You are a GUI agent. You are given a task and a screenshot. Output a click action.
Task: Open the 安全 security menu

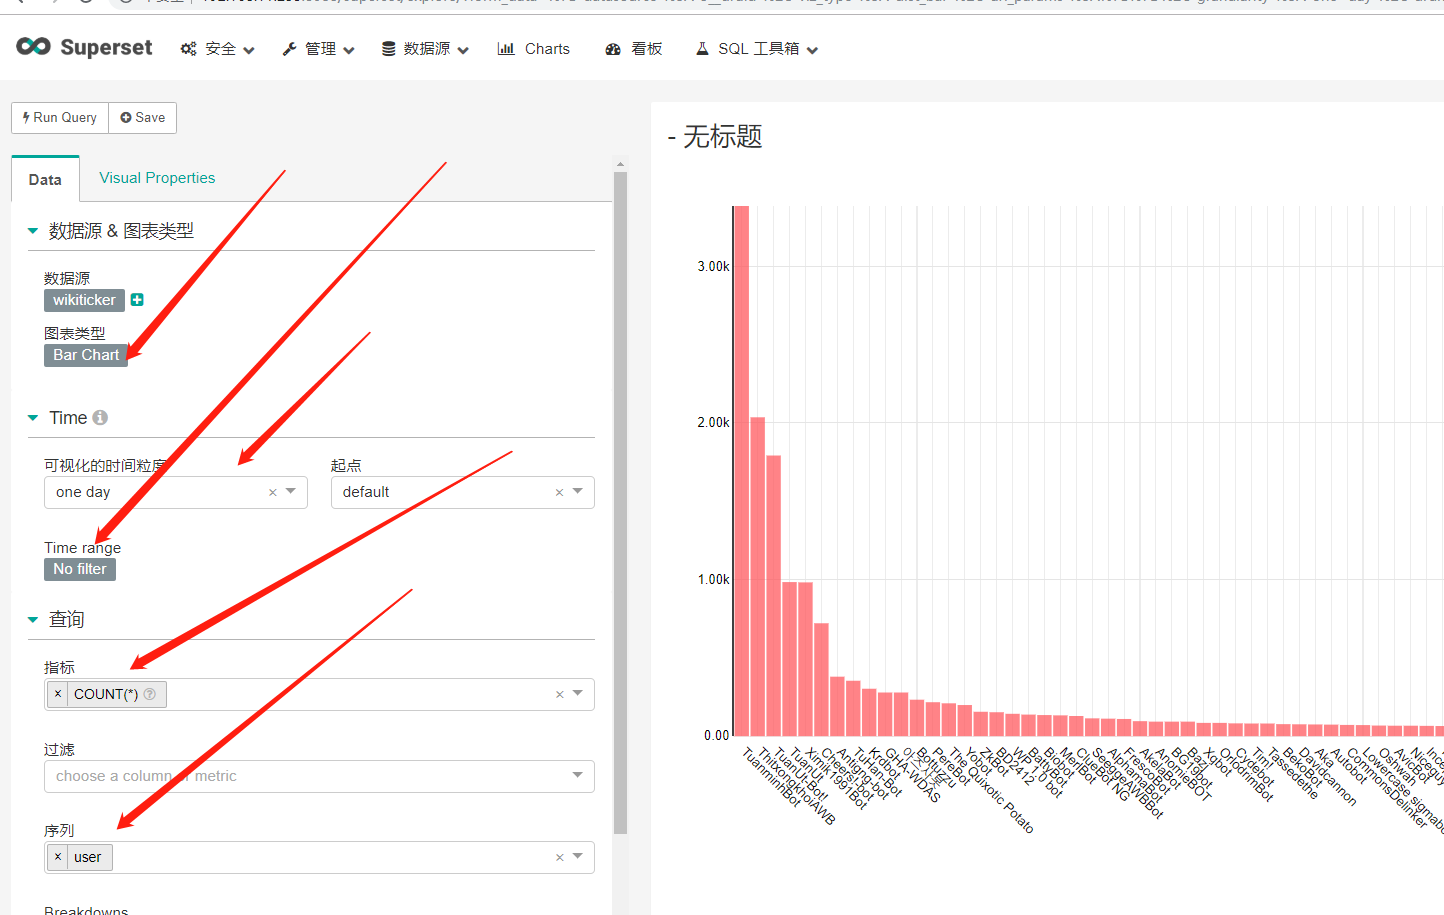click(217, 49)
